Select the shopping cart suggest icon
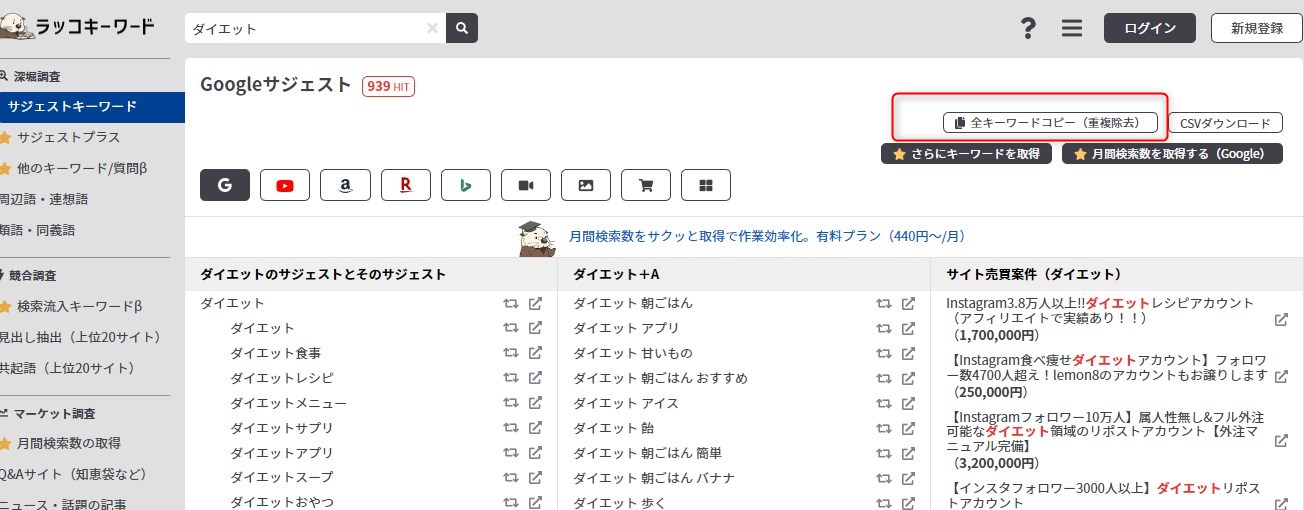The image size is (1304, 510). tap(646, 185)
